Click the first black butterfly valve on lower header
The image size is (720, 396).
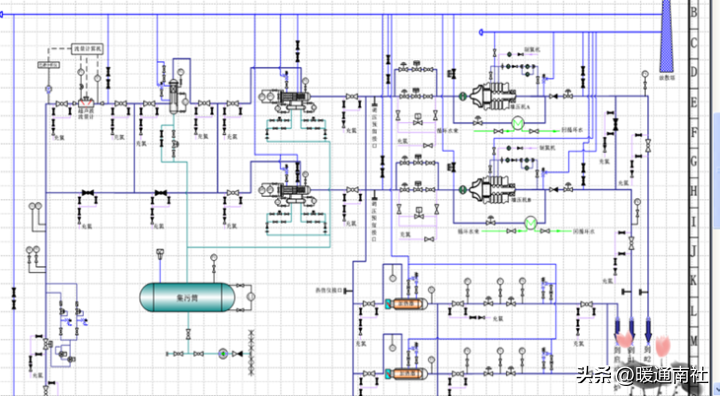click(88, 192)
